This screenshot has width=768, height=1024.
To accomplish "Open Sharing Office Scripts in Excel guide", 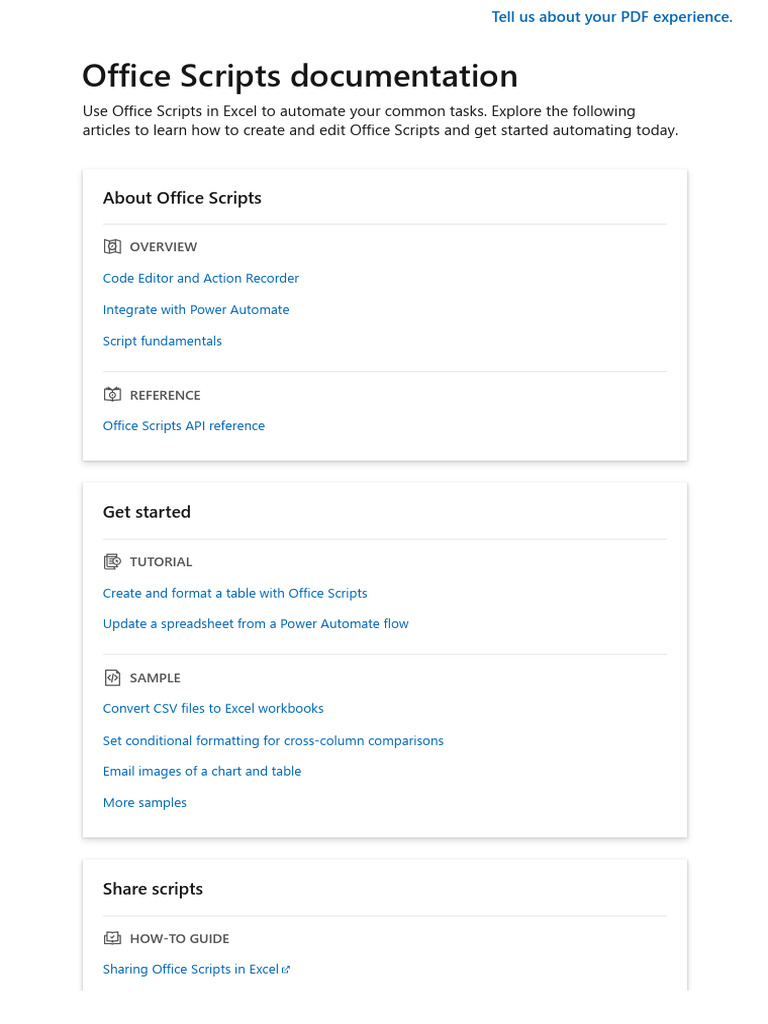I will (x=191, y=970).
